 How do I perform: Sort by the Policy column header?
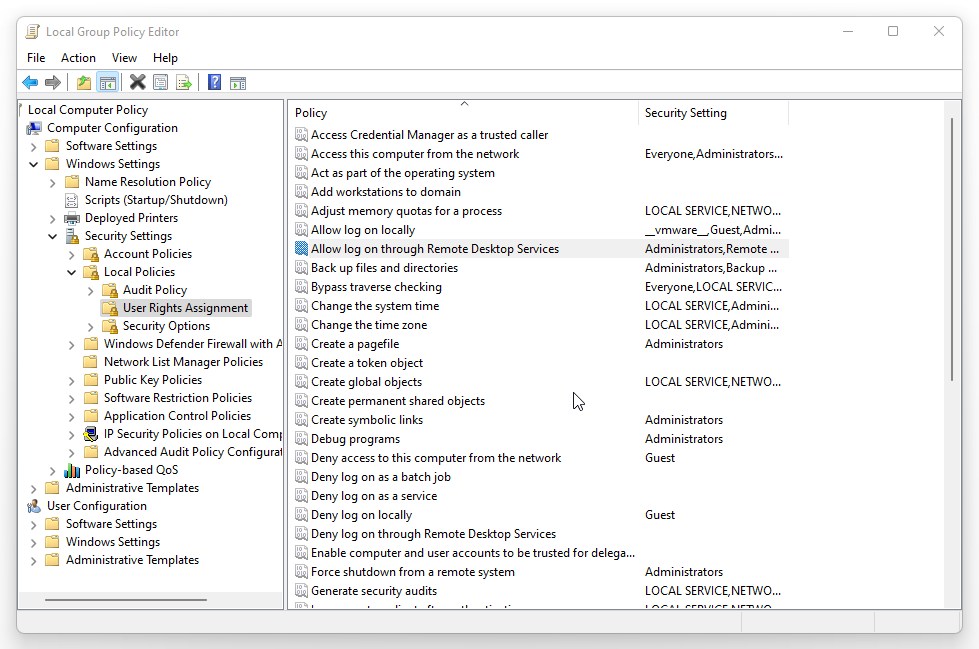tap(464, 113)
